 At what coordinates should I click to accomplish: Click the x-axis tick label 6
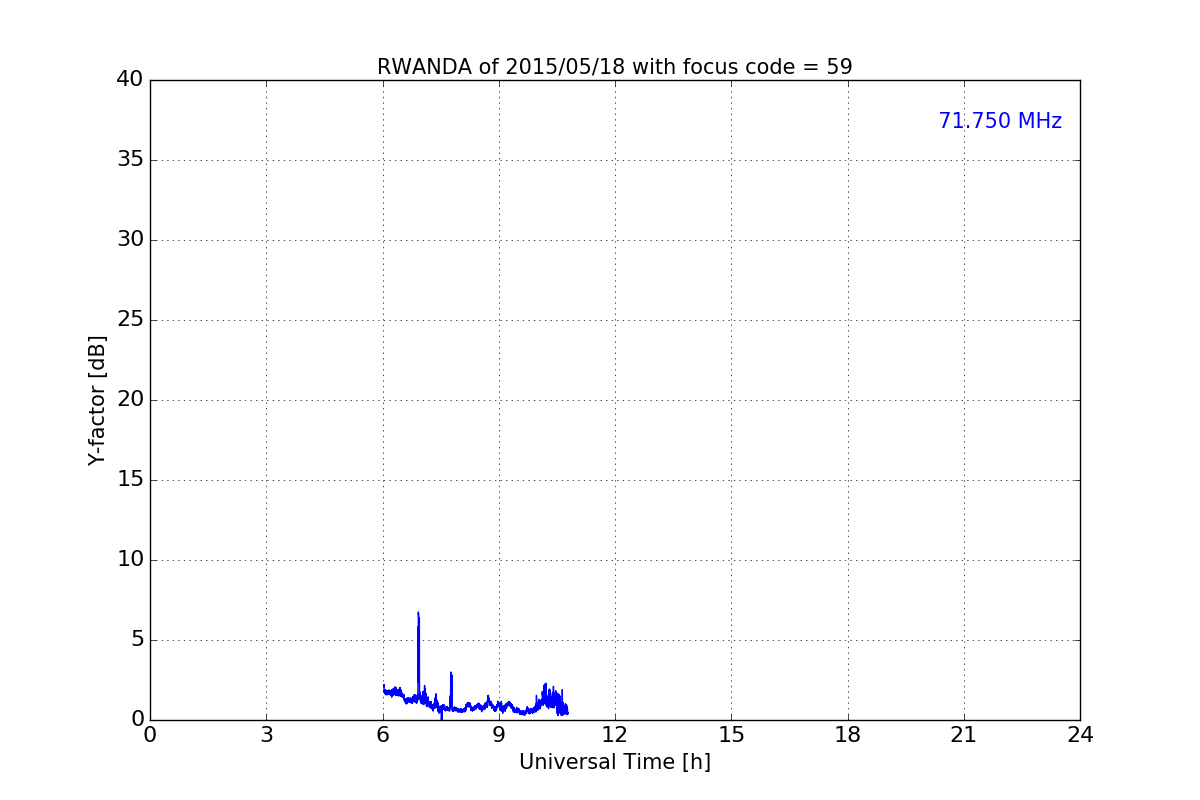click(383, 734)
